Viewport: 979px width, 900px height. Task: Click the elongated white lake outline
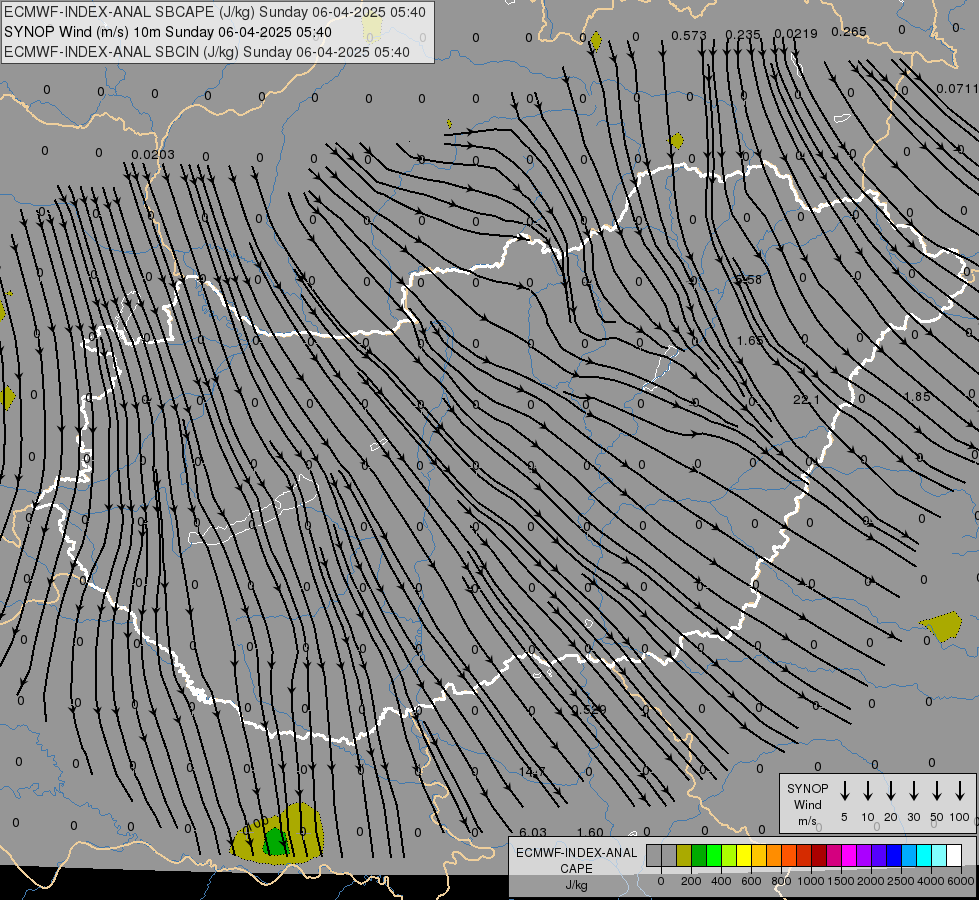(253, 510)
